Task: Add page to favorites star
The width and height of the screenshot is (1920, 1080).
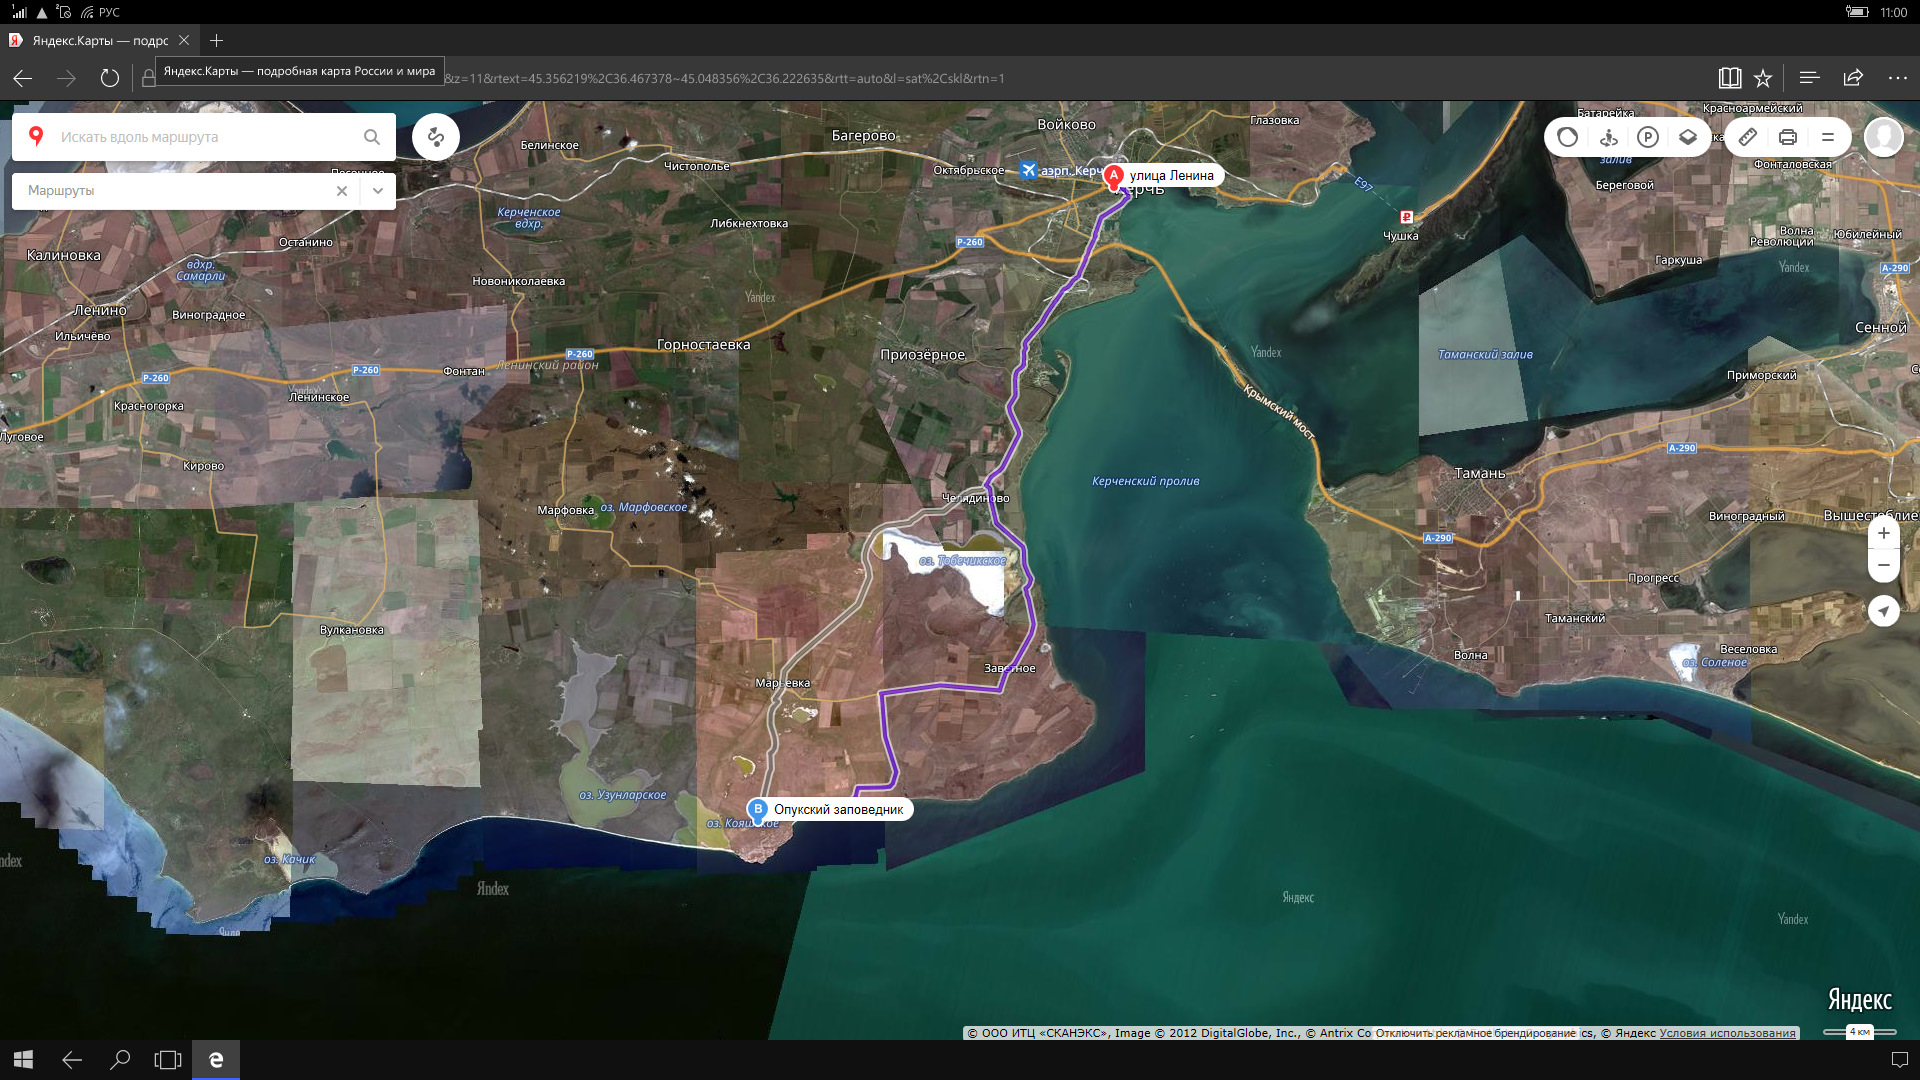Action: point(1763,78)
